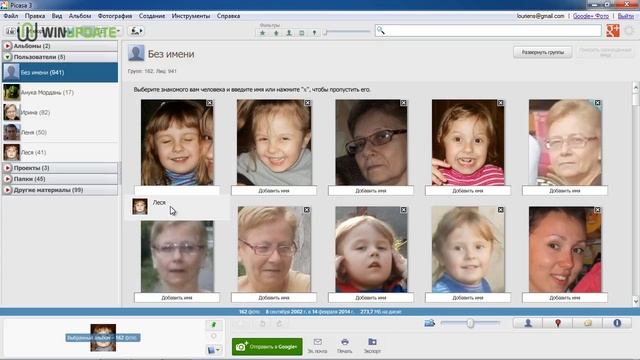Click the rotate counter-clockwise icon
Screen dimensions: 640x360
click(x=262, y=324)
